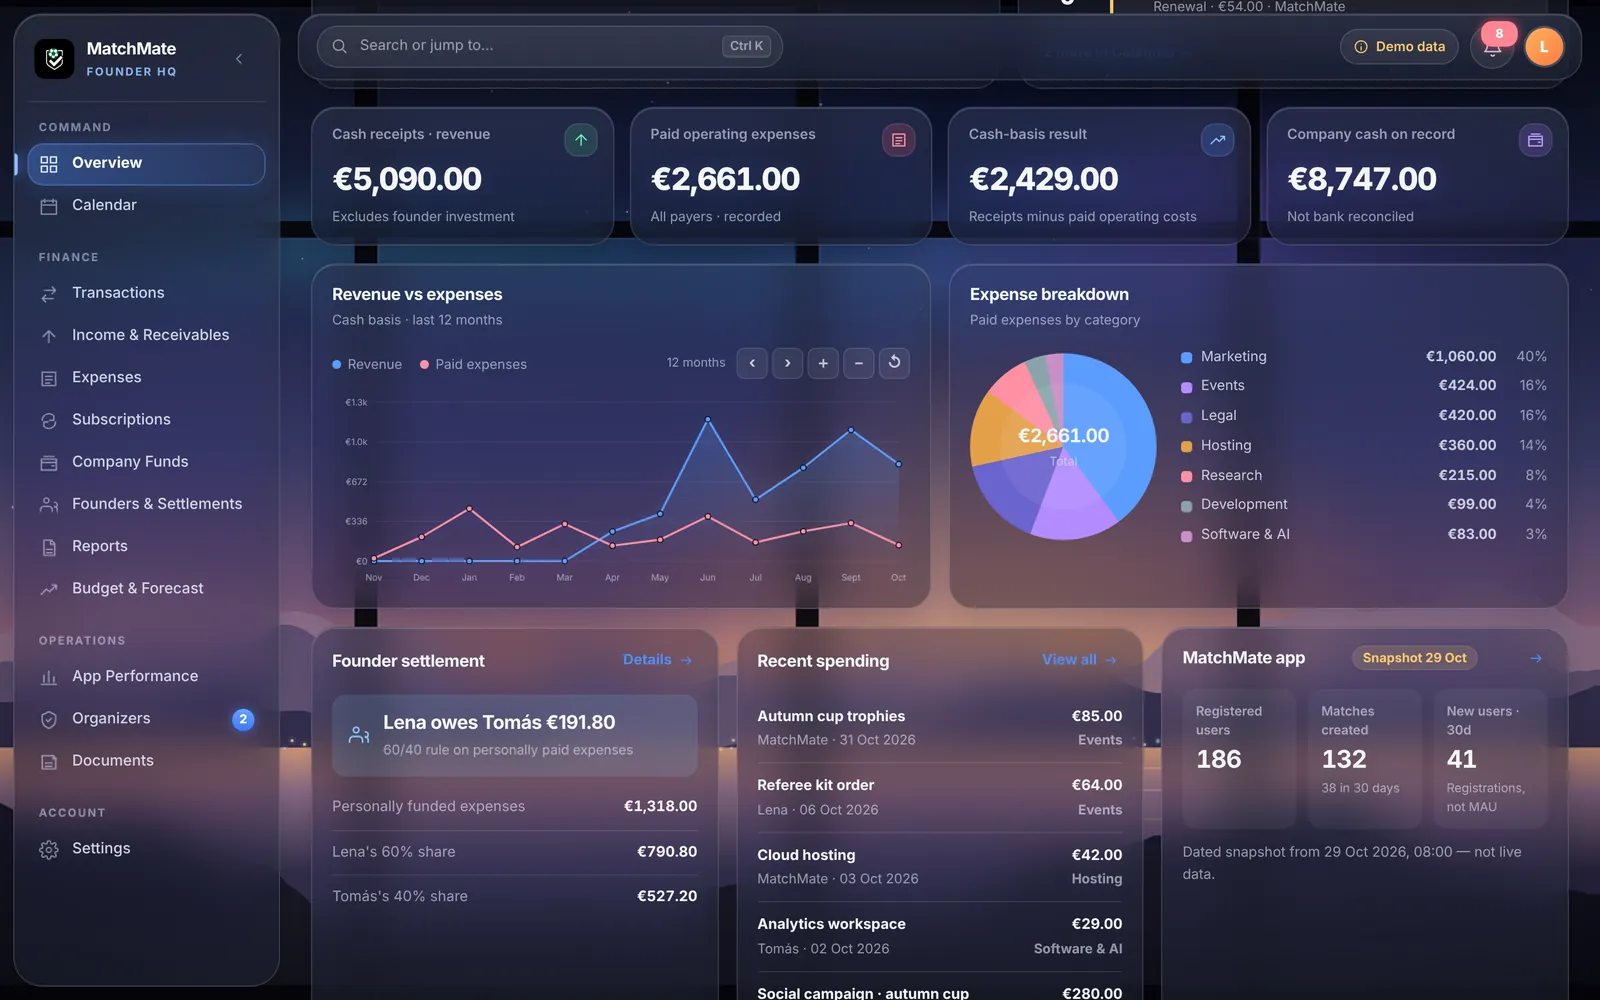Open Income & Receivables page
The width and height of the screenshot is (1600, 1000).
click(146, 336)
